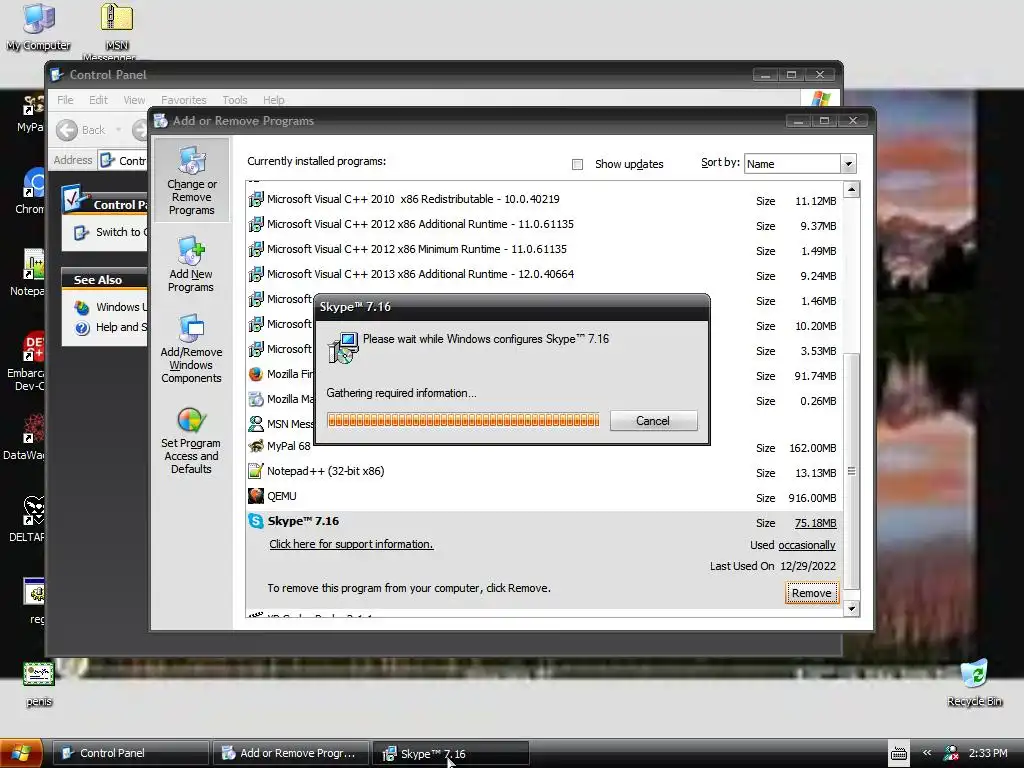Click the 75.18MB size link for Skype
The image size is (1024, 768).
click(x=816, y=523)
